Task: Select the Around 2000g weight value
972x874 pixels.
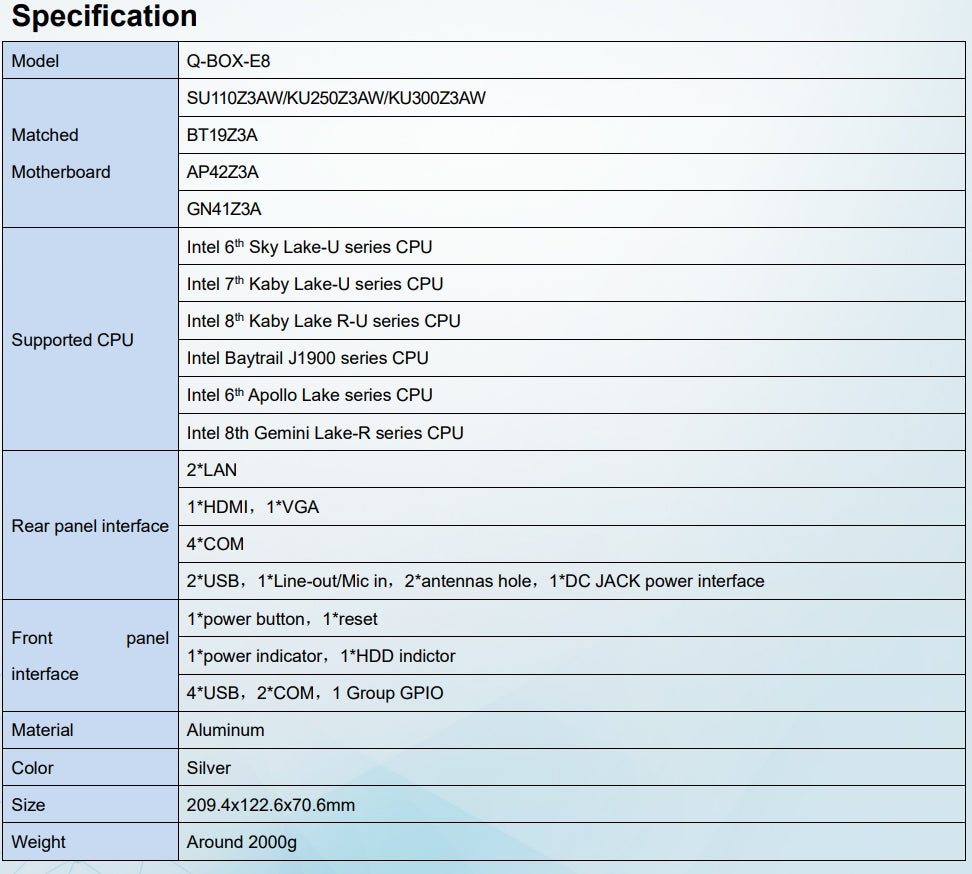Action: pos(241,842)
